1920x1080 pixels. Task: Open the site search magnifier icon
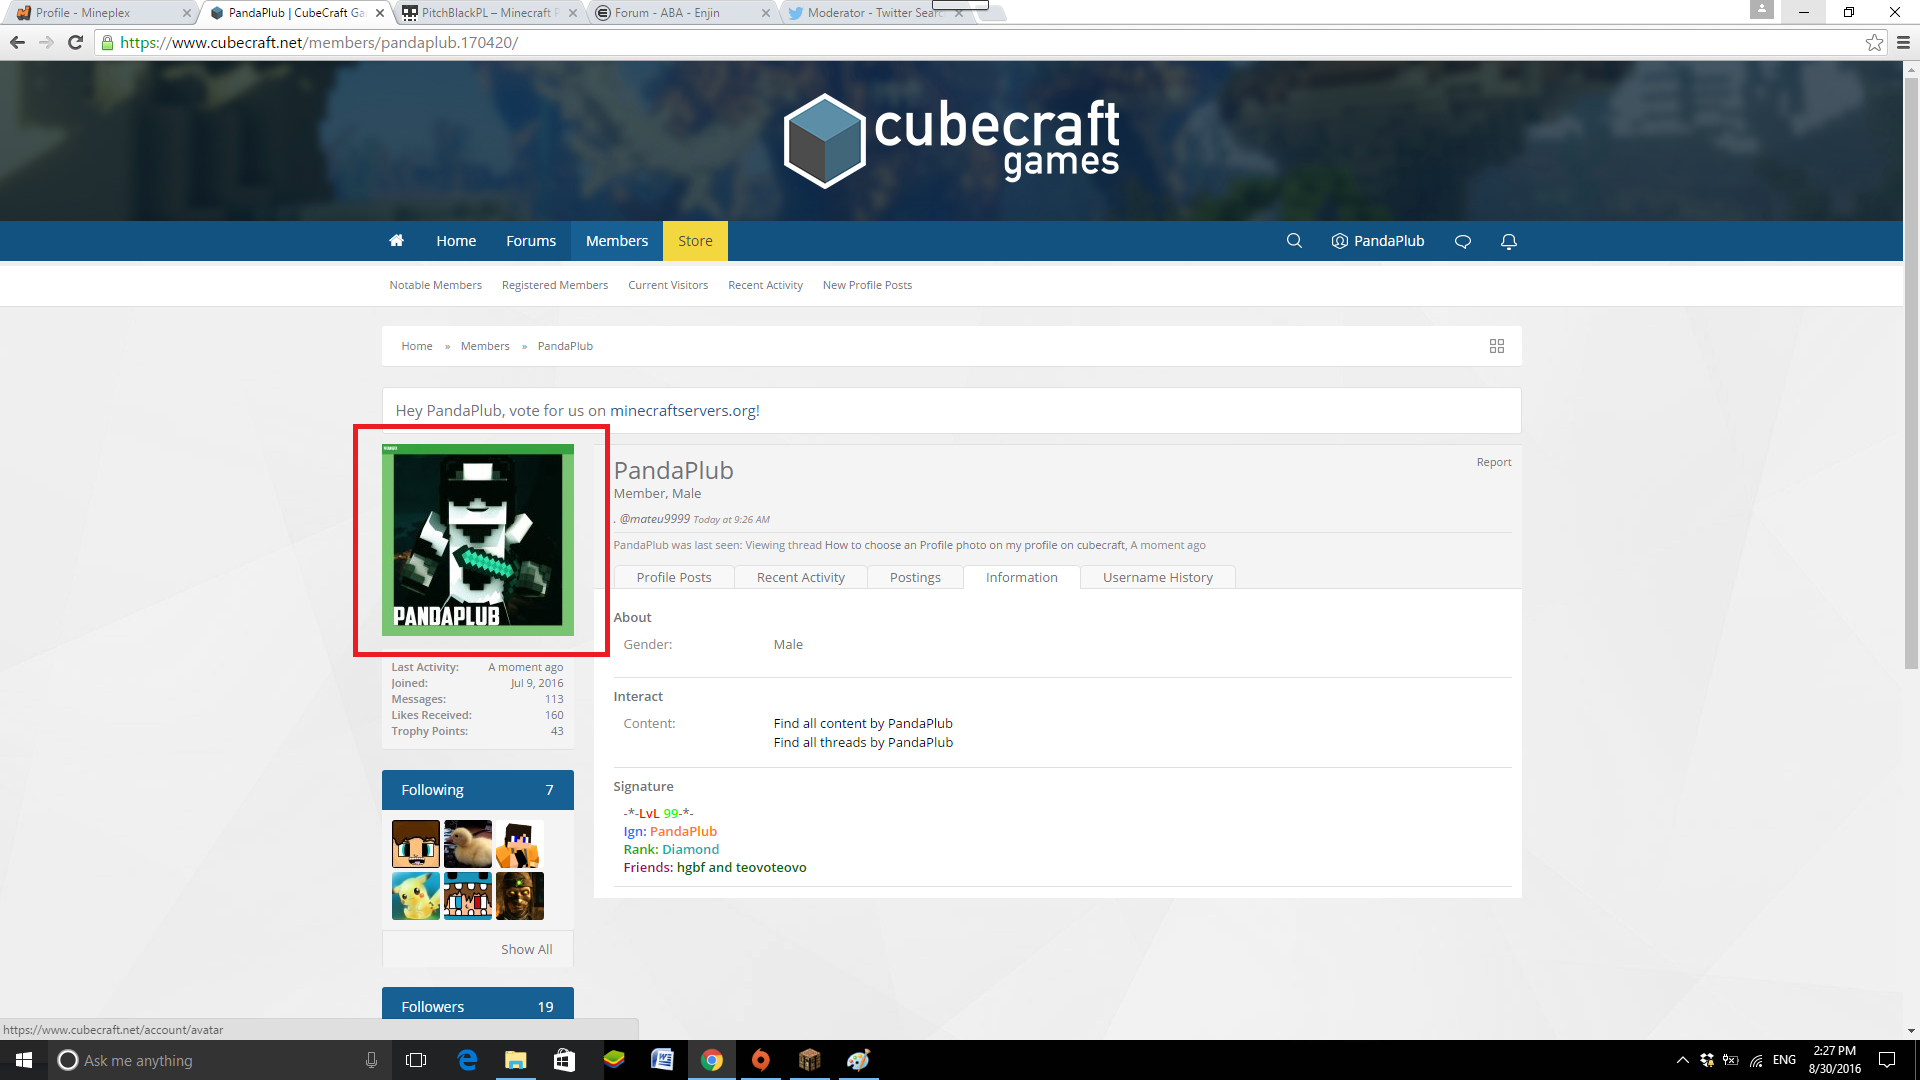click(x=1294, y=241)
